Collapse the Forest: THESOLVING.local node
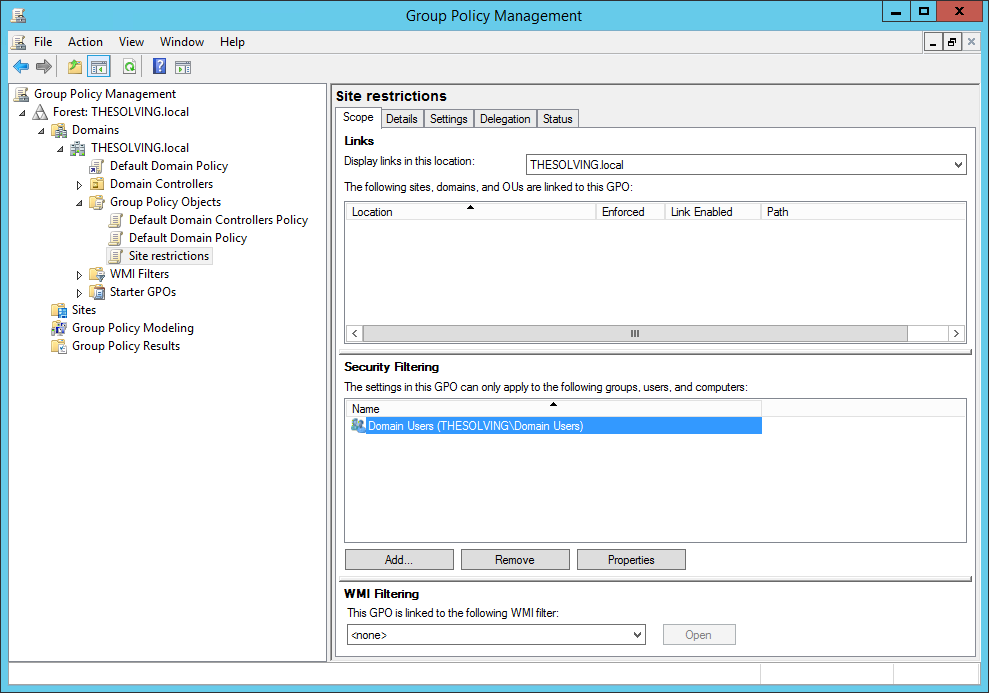This screenshot has height=693, width=989. click(22, 113)
